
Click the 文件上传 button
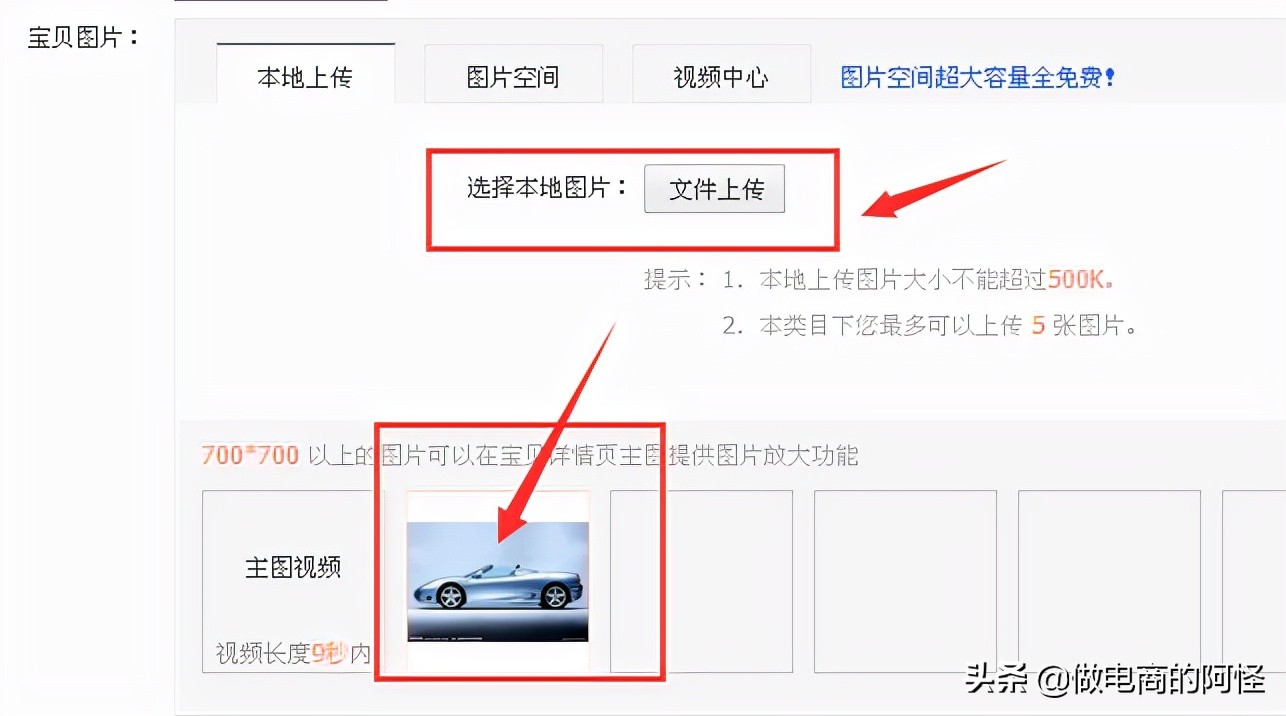click(714, 189)
